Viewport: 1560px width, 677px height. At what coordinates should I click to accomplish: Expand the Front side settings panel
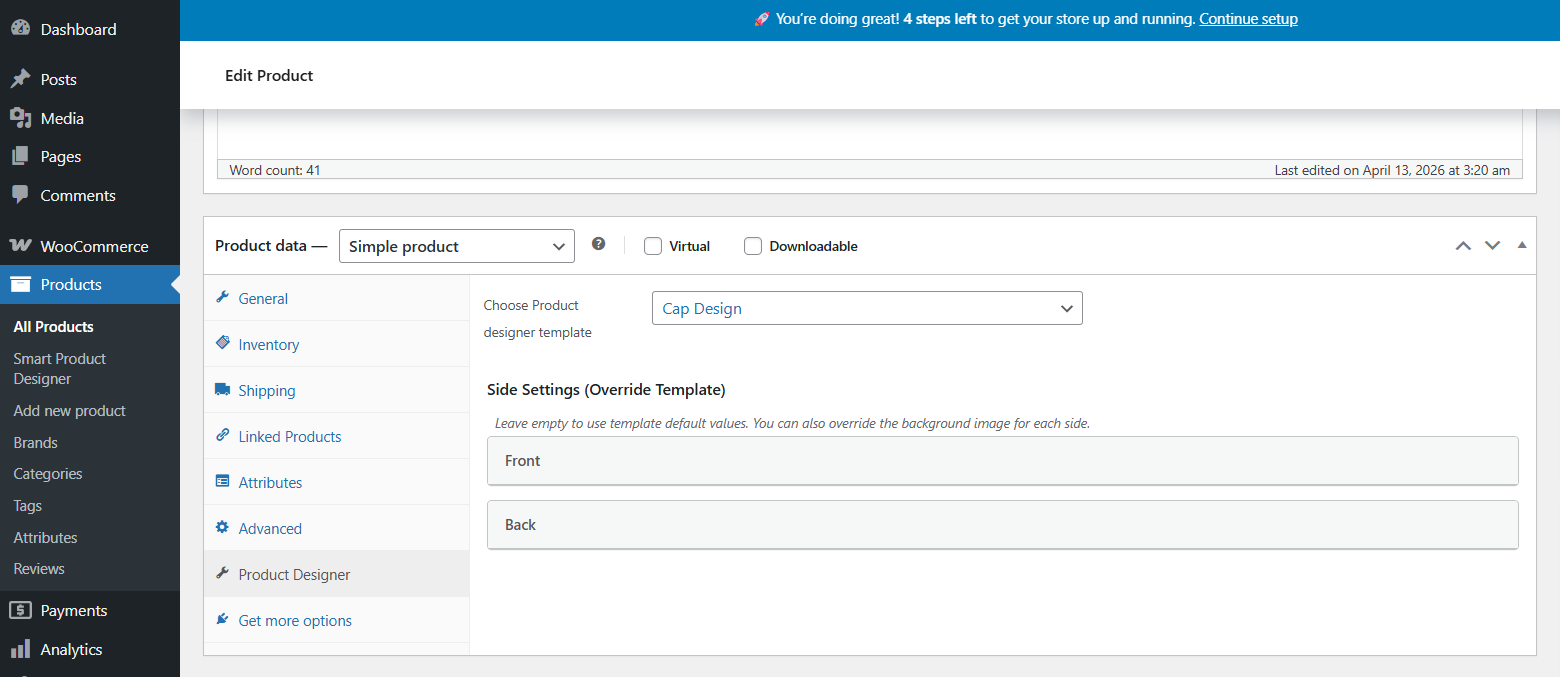click(1003, 461)
